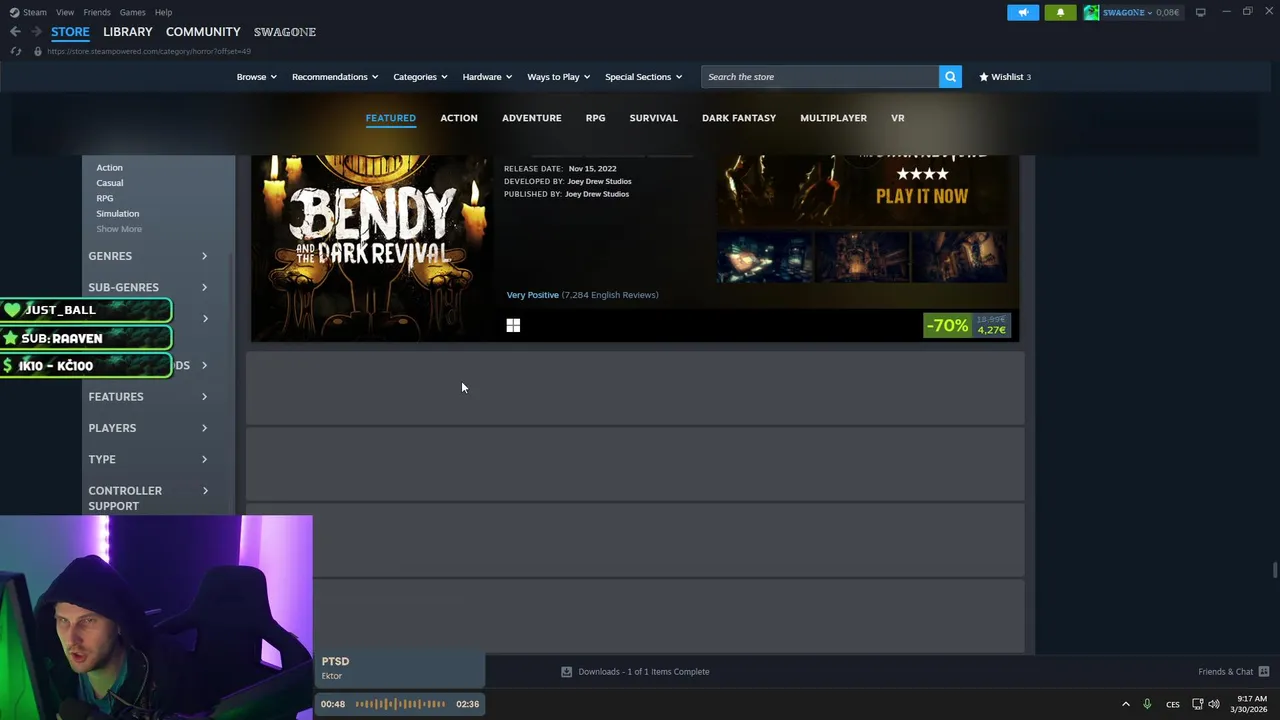The height and width of the screenshot is (720, 1280).
Task: Click the Wishlist star icon
Action: tap(984, 77)
